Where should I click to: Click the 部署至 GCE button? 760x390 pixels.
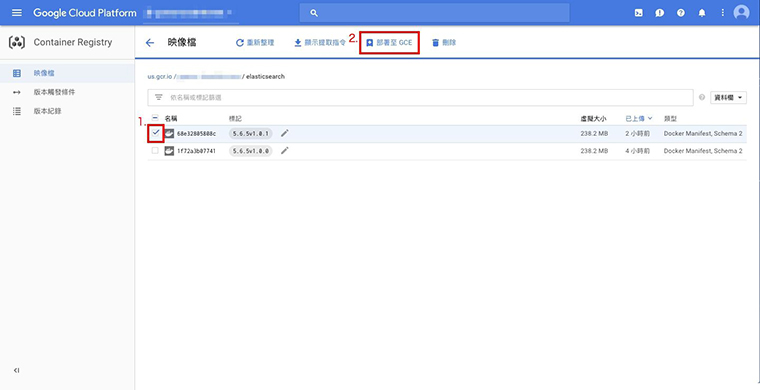389,43
